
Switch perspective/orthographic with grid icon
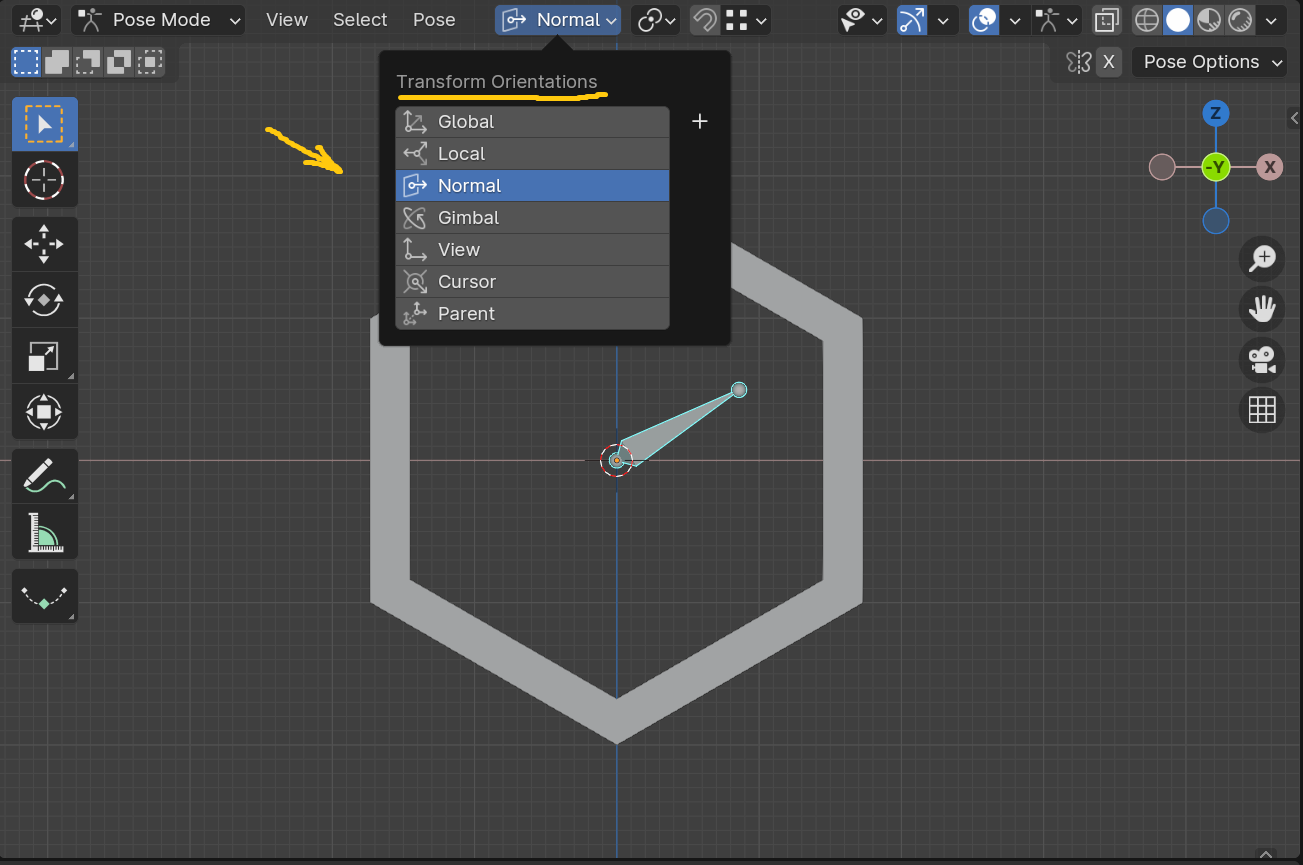[x=1262, y=410]
